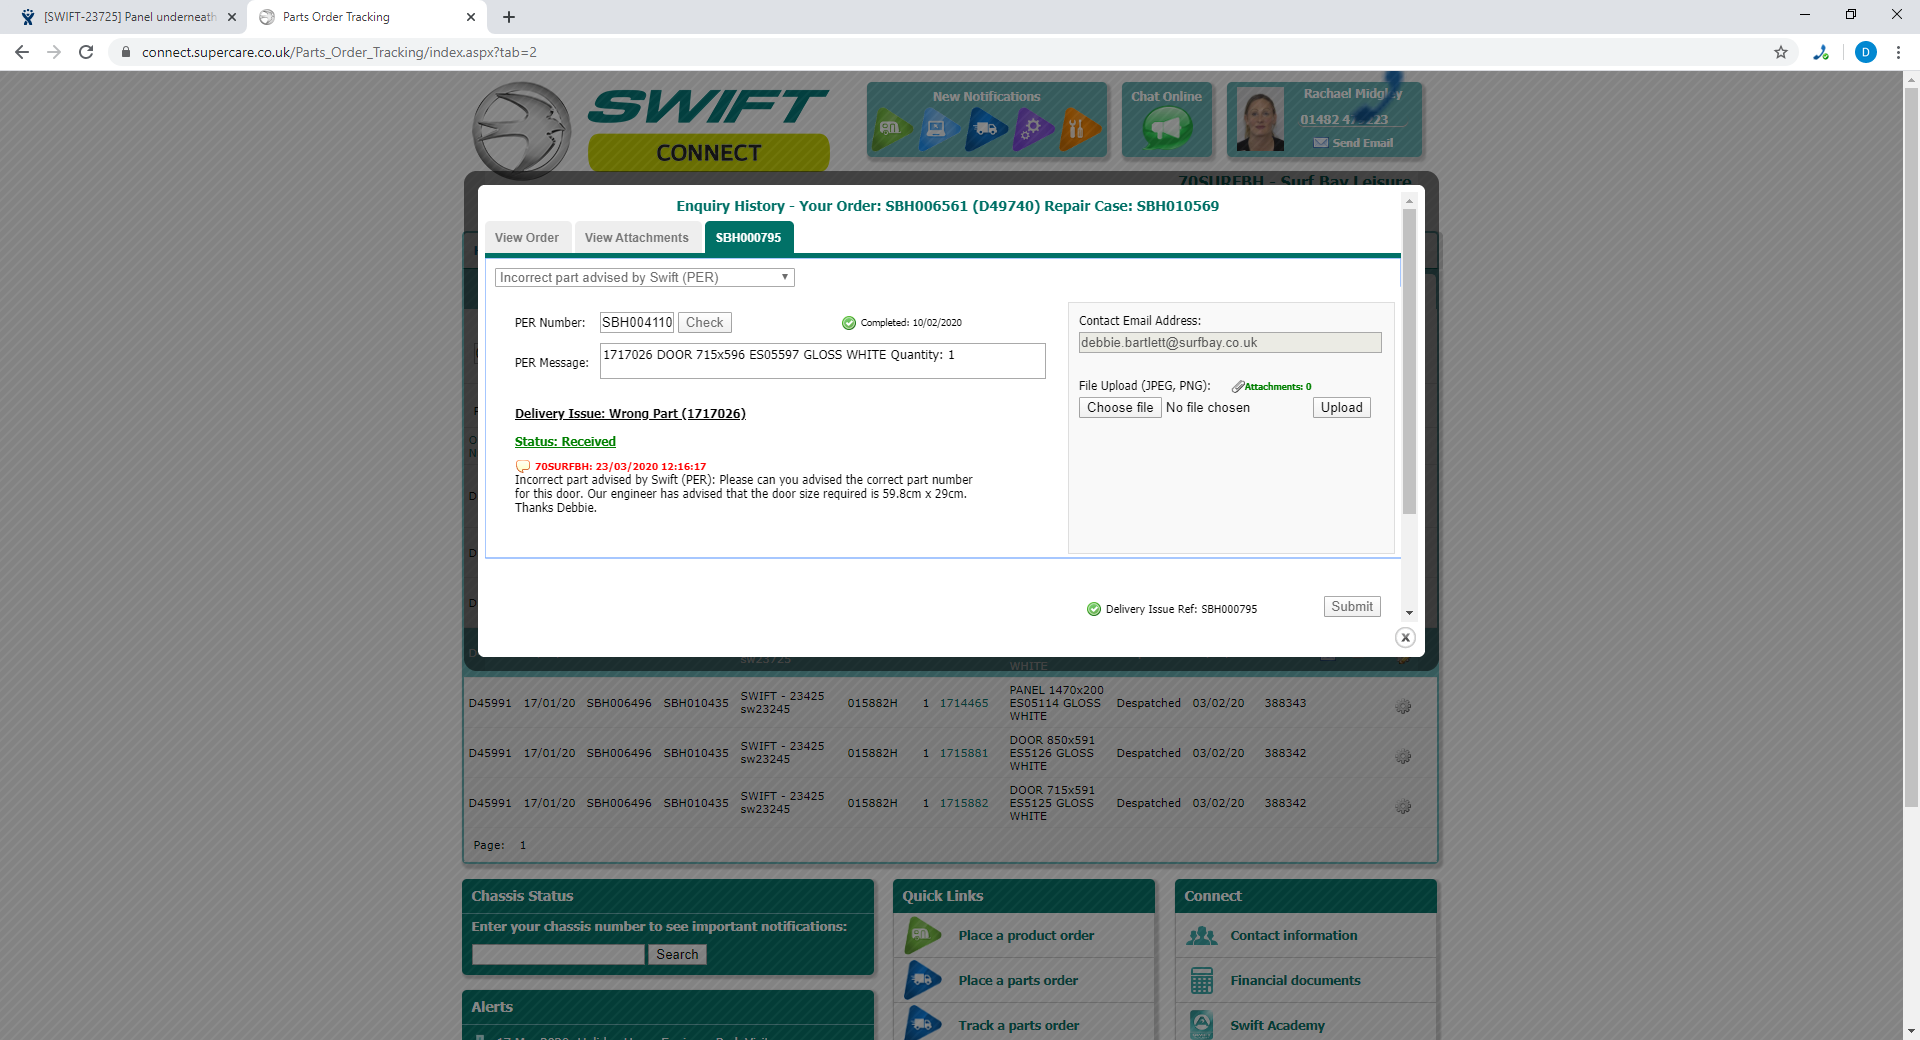Screen dimensions: 1920x1040
Task: Open the orange tools notification icon
Action: [x=1079, y=129]
